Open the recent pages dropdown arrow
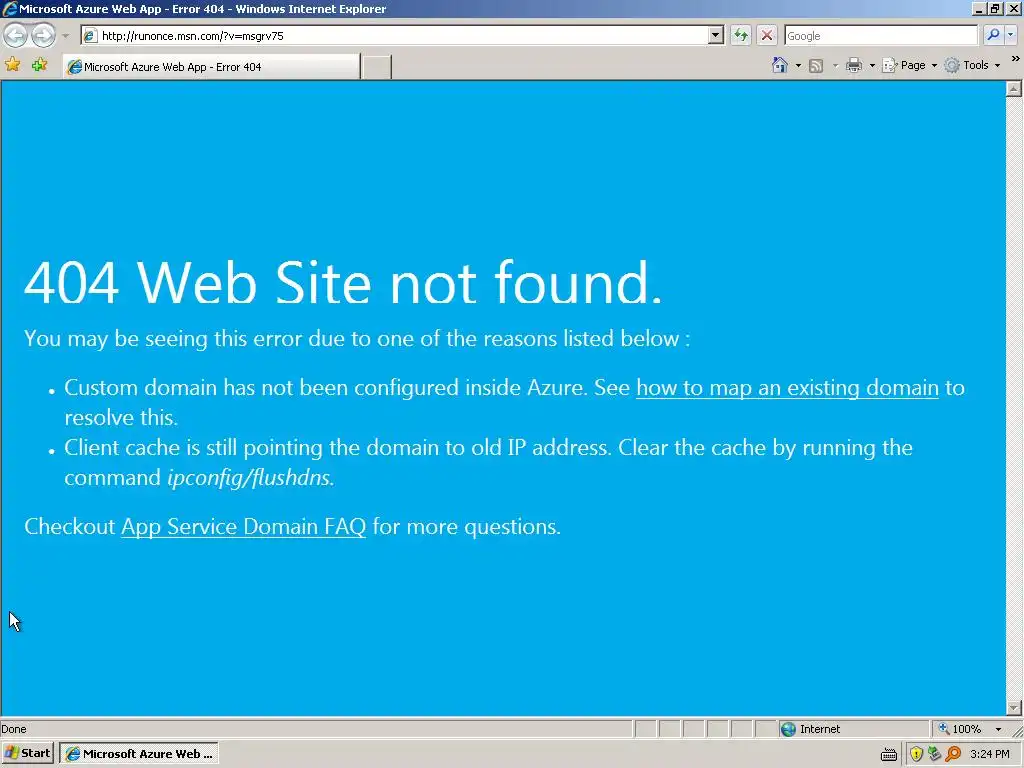This screenshot has width=1024, height=768. (x=65, y=36)
